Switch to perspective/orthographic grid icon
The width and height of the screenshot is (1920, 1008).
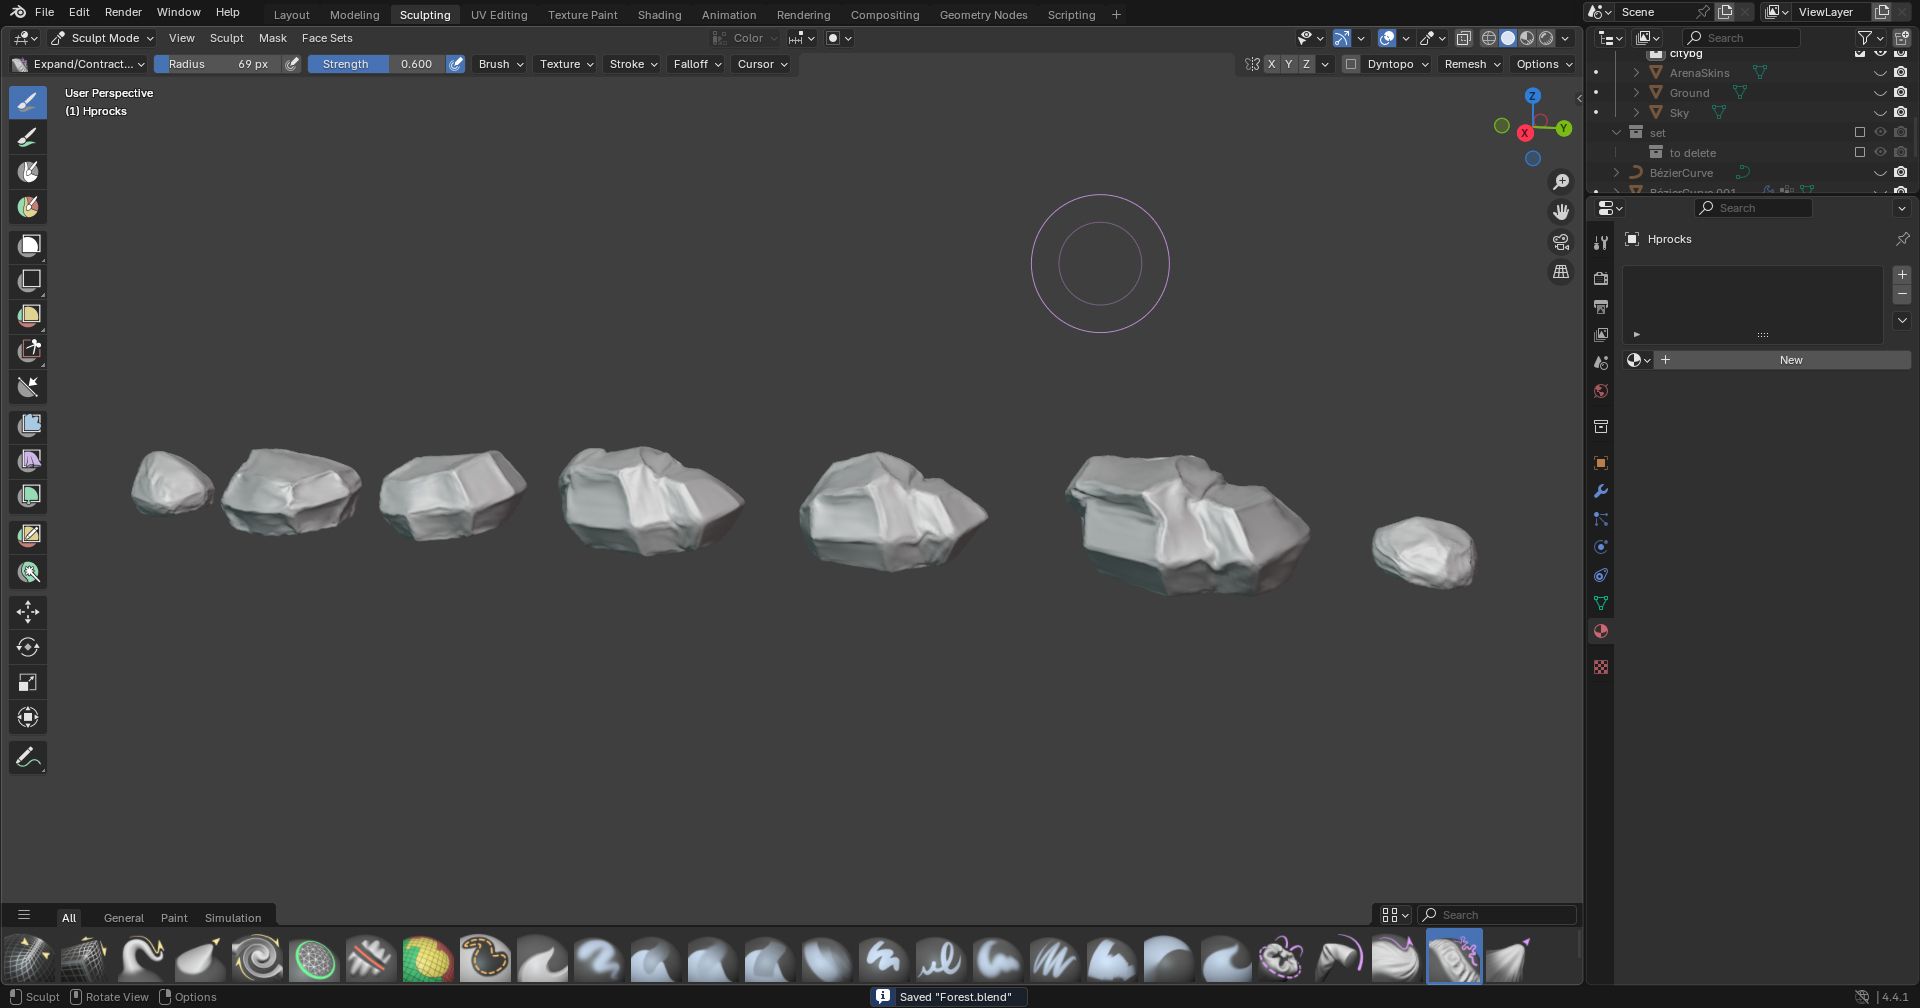(x=1560, y=272)
